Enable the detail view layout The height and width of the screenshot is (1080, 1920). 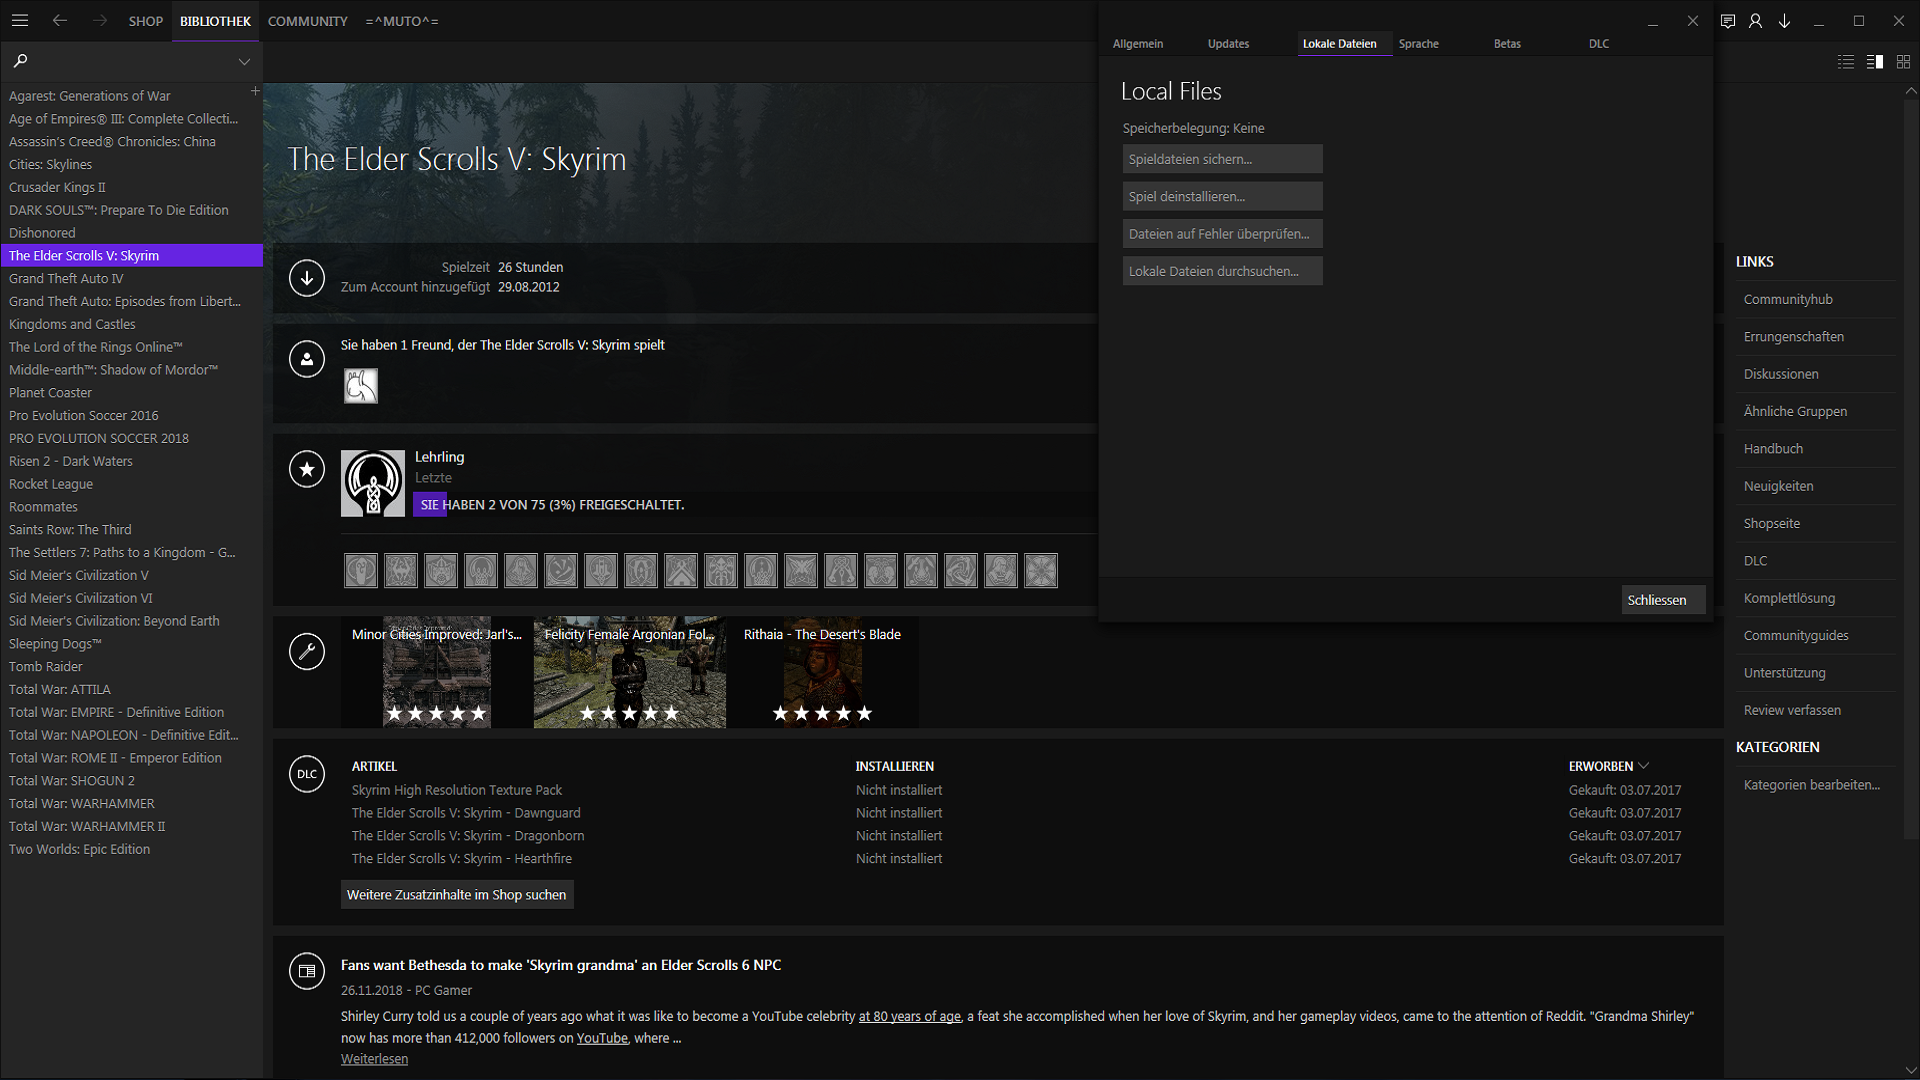click(x=1874, y=61)
